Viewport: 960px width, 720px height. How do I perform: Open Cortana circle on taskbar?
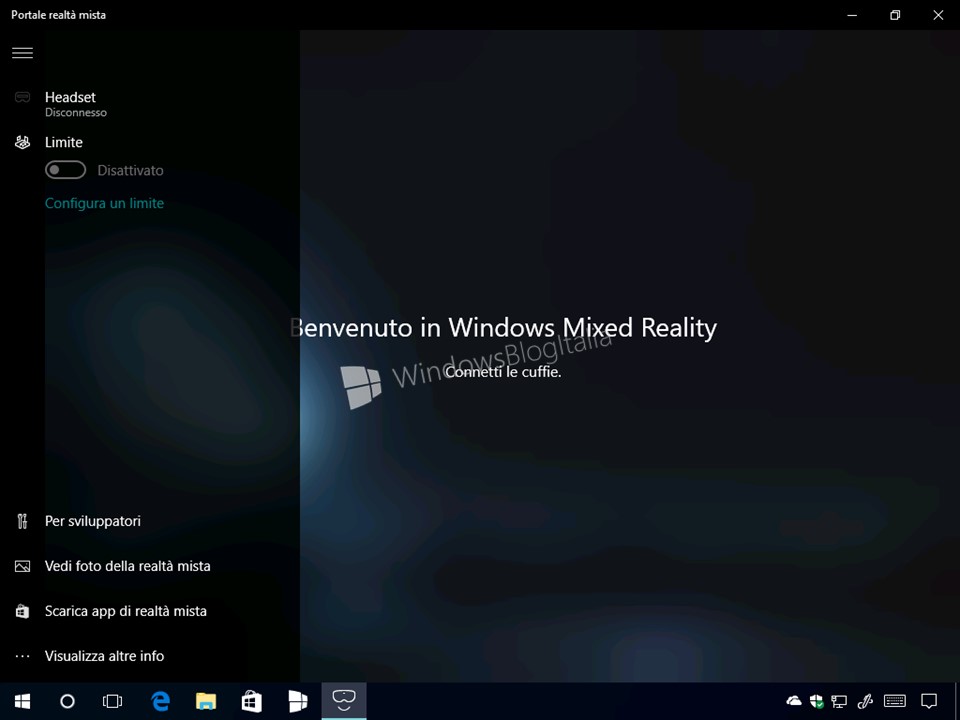pos(67,702)
